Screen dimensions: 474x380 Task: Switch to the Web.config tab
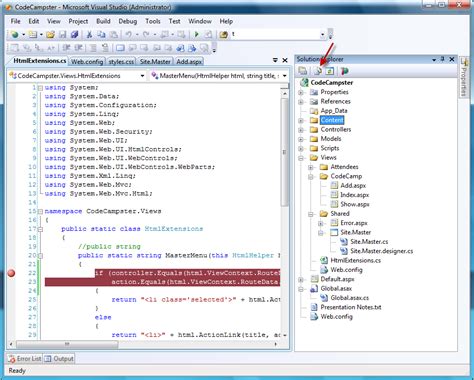tap(87, 62)
